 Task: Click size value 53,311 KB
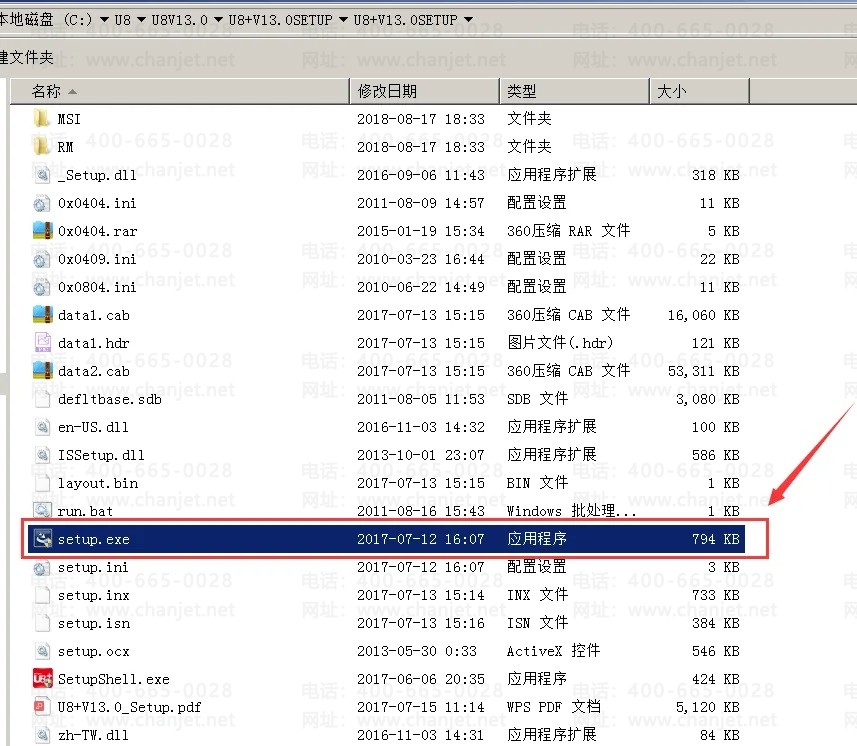pyautogui.click(x=703, y=371)
